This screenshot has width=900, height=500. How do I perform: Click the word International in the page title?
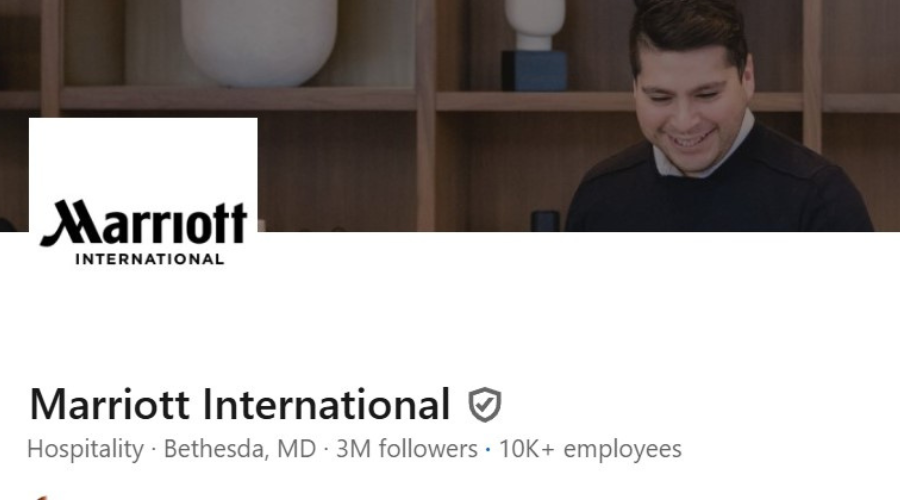326,405
